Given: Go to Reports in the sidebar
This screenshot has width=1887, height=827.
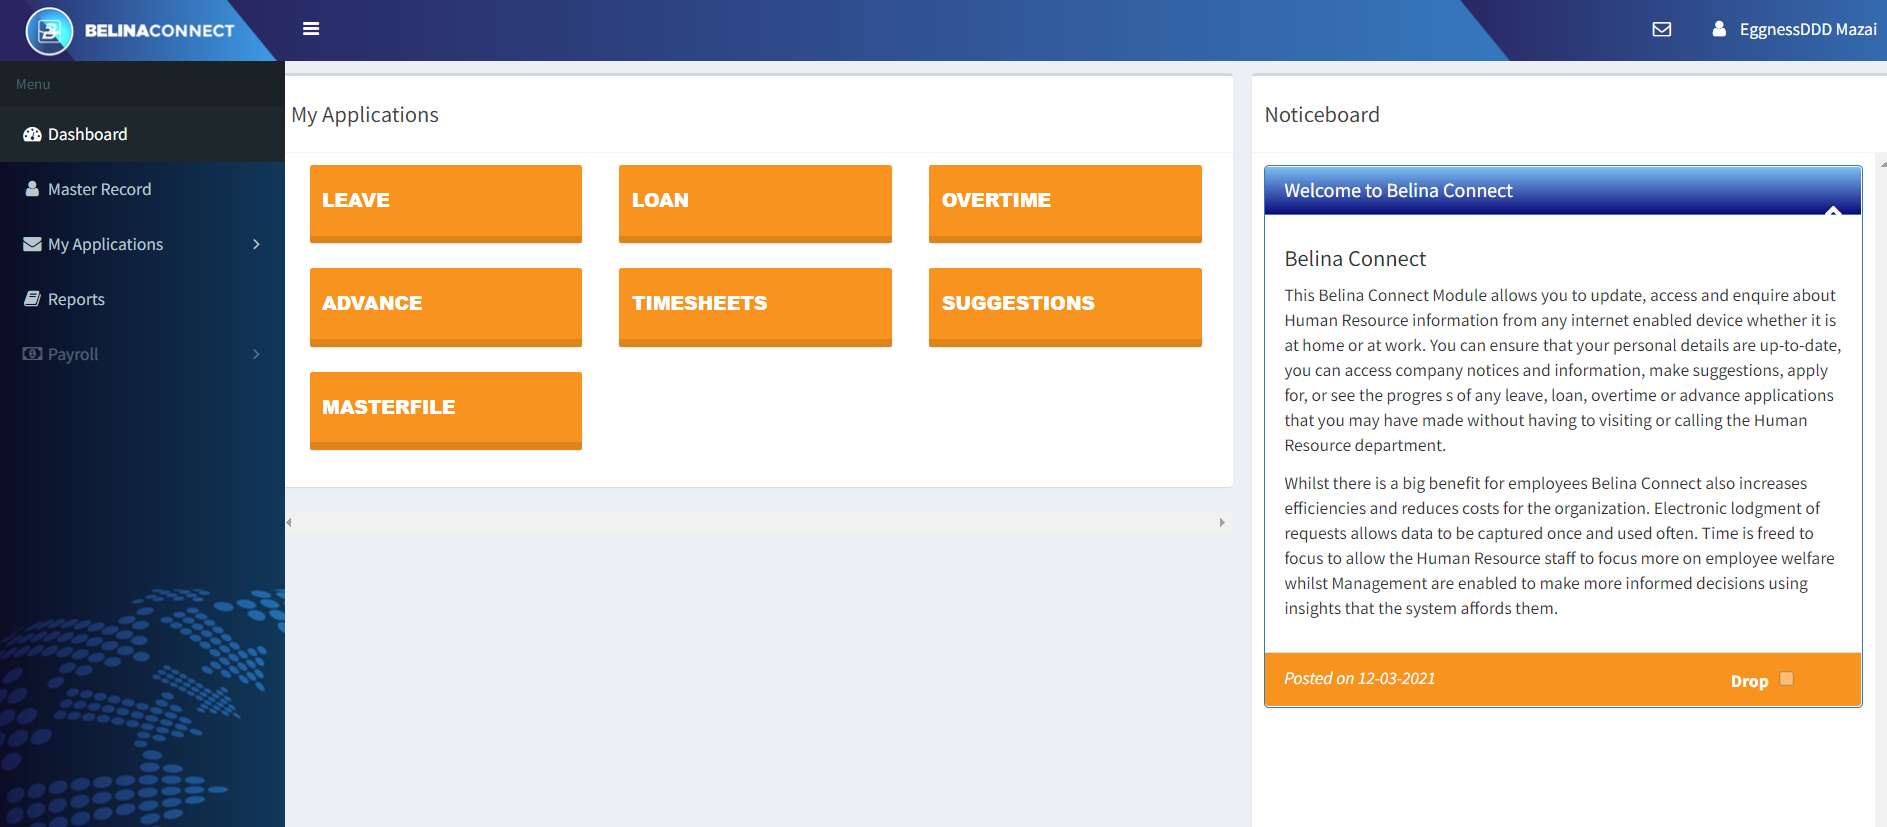Looking at the screenshot, I should [x=142, y=299].
